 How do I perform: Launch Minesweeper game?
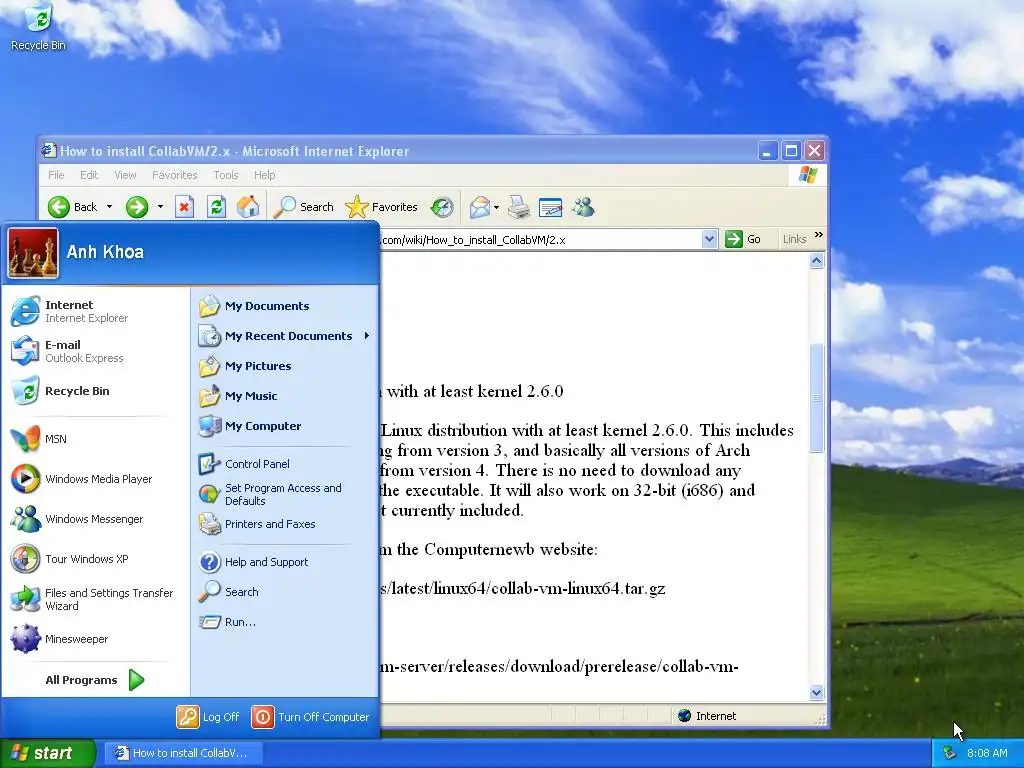95,639
